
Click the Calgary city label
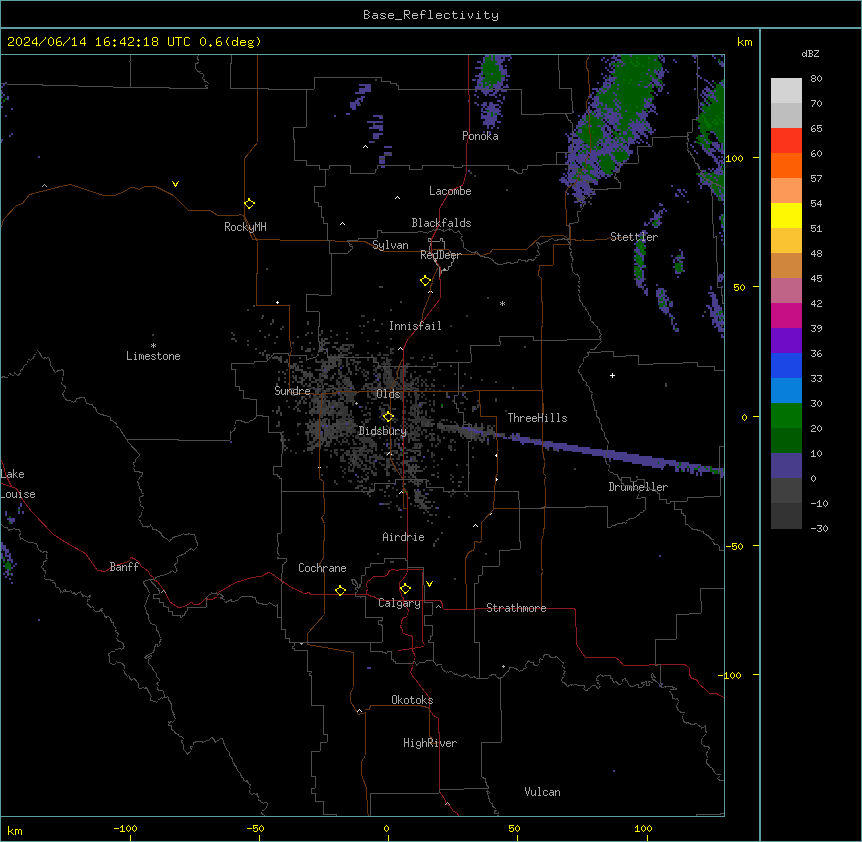coord(399,603)
